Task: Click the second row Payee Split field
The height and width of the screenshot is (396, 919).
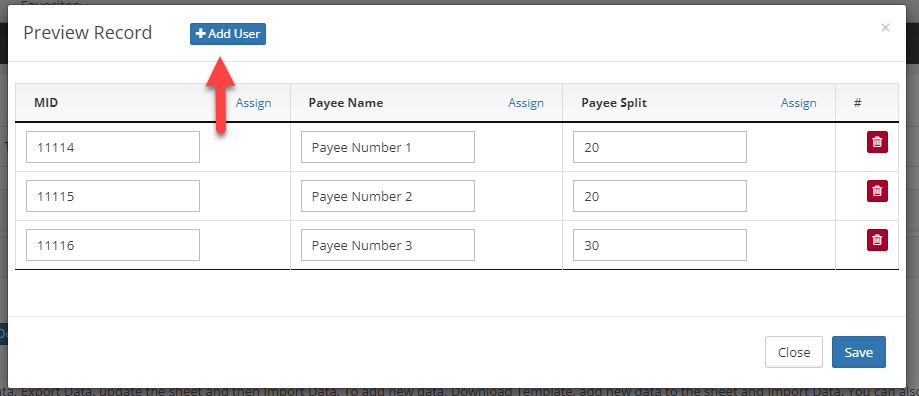Action: (660, 196)
